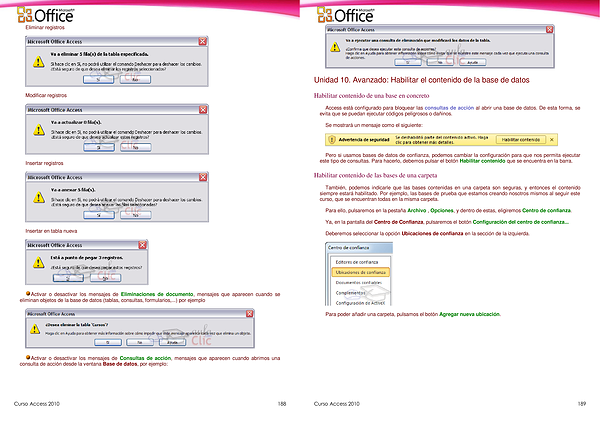Click the warning icon in the delete table 'Cursos' dialog
This screenshot has height=424, width=600.
(x=31, y=330)
